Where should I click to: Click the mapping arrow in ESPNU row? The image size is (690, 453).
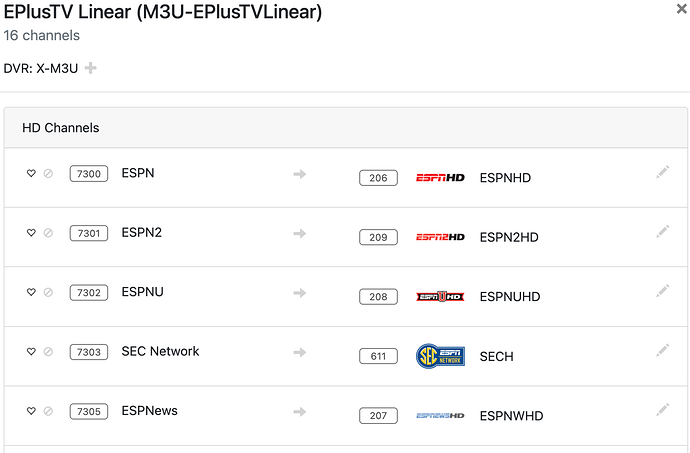click(299, 293)
